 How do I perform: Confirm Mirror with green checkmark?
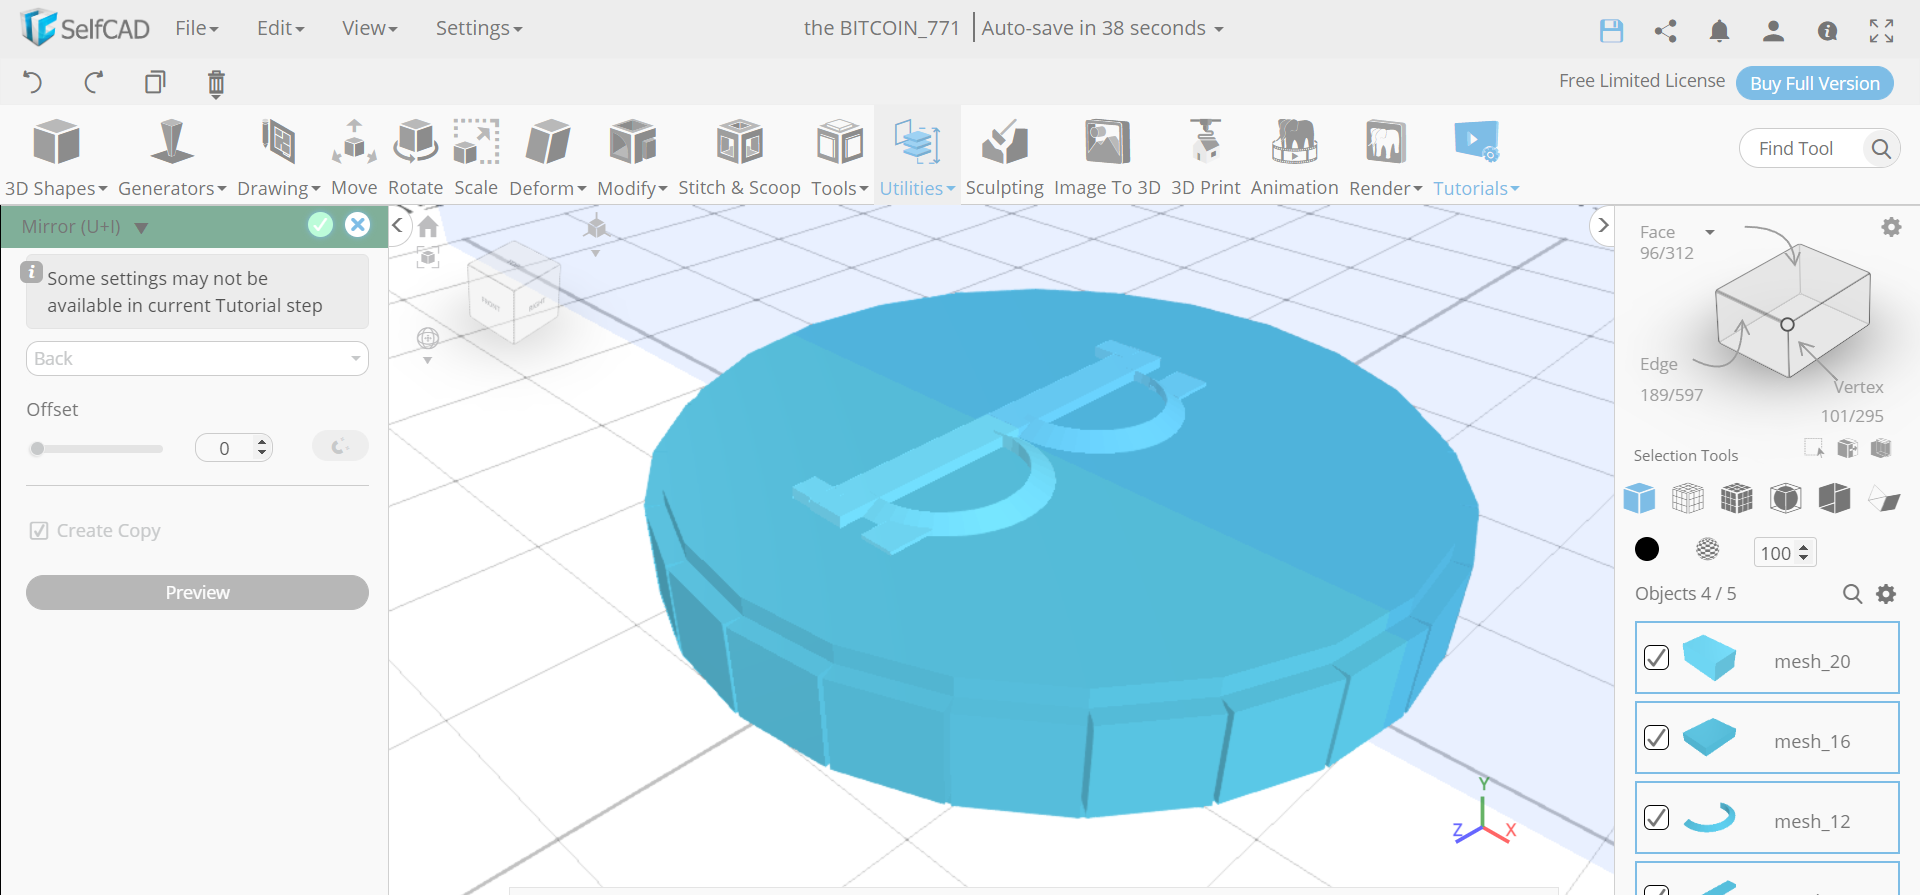320,225
